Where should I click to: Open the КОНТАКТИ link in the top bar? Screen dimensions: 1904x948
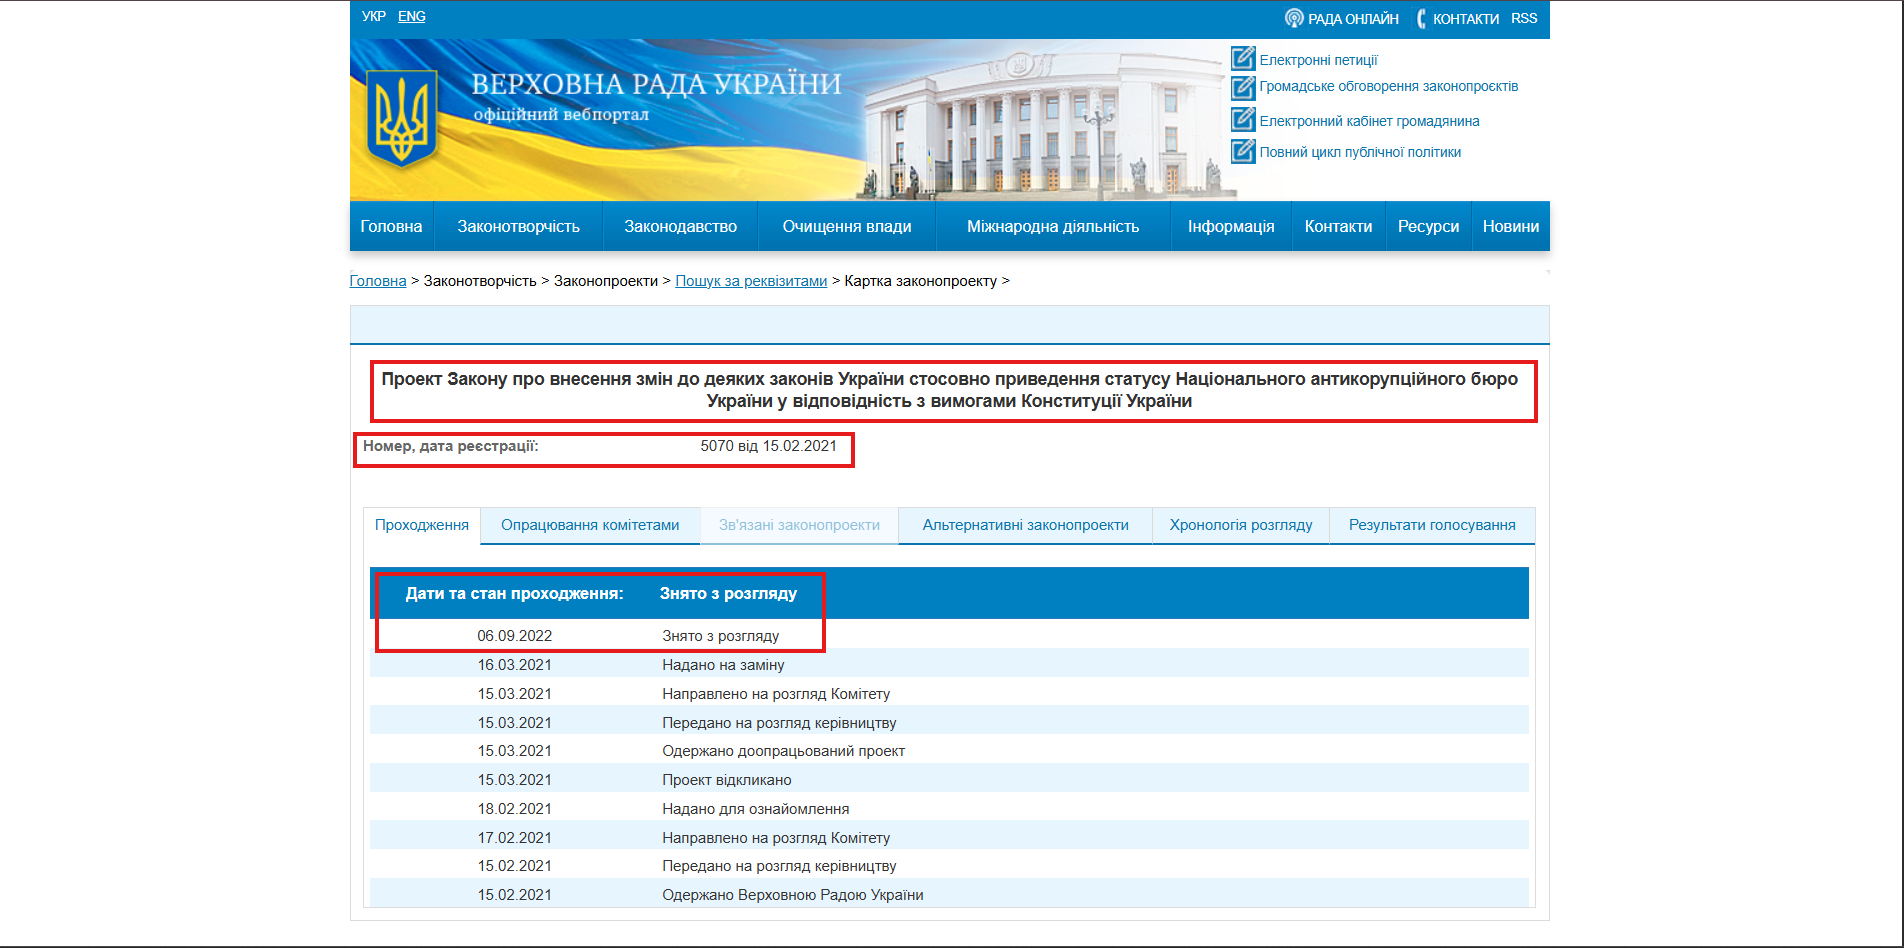pos(1466,19)
